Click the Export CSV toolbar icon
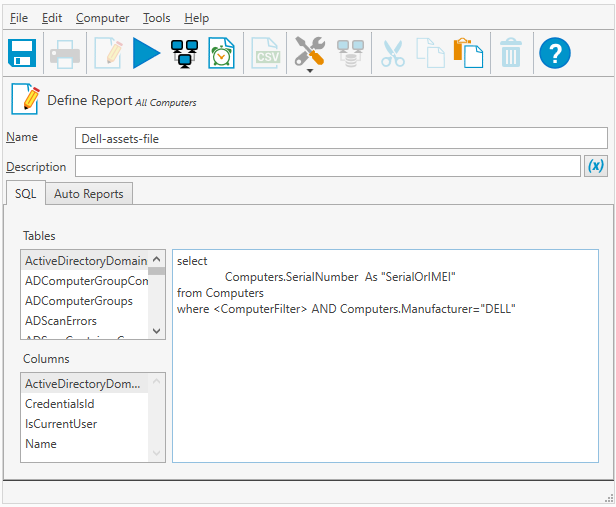Image resolution: width=616 pixels, height=507 pixels. pyautogui.click(x=266, y=53)
